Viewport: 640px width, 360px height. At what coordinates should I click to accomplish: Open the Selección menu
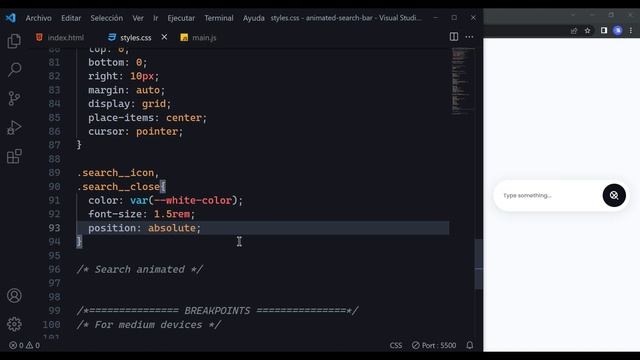click(107, 18)
